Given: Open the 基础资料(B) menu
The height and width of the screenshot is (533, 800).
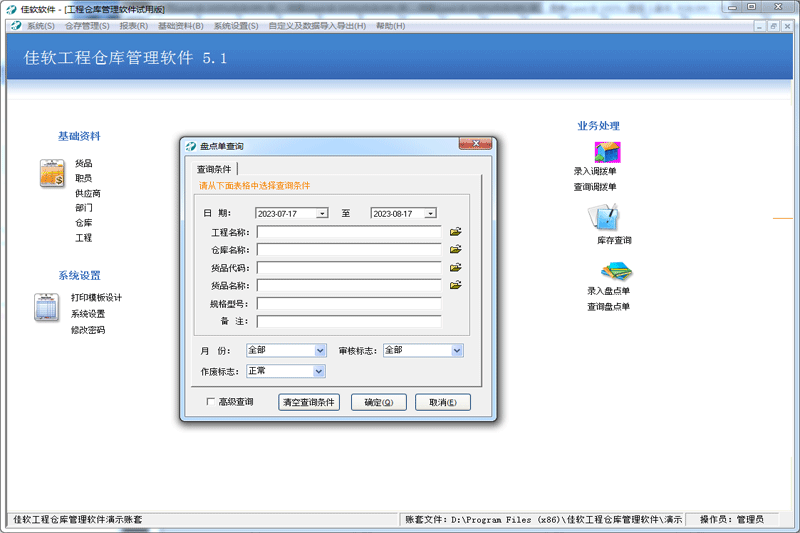Looking at the screenshot, I should coord(181,26).
